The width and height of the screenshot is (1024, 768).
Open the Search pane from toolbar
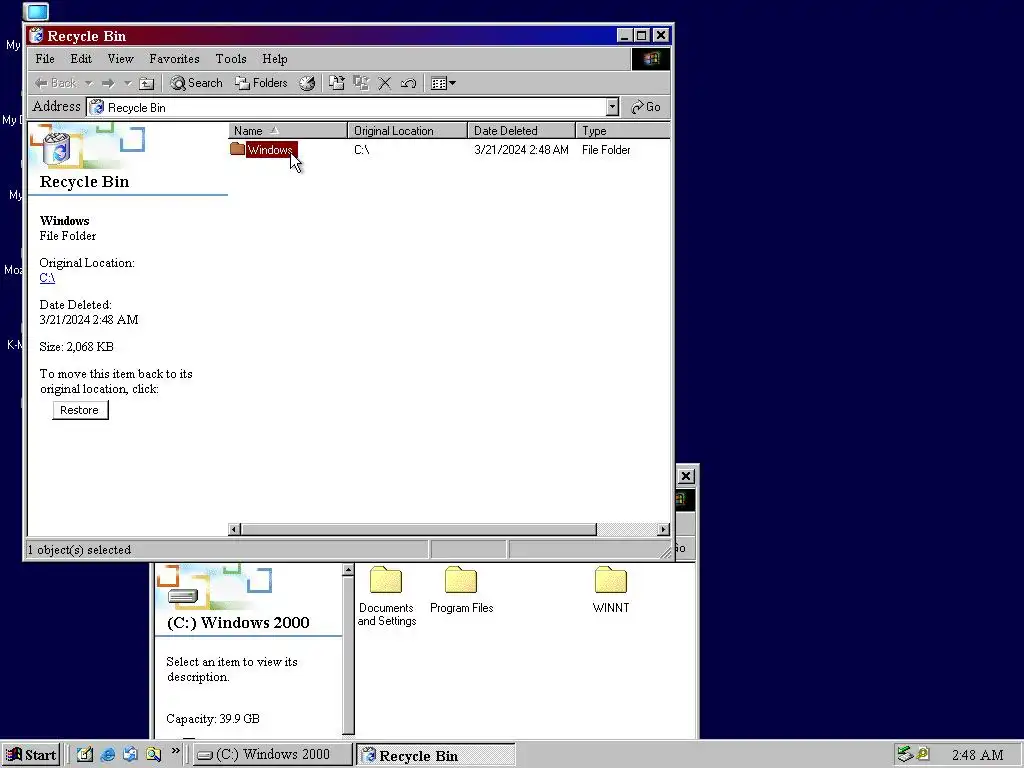(197, 83)
